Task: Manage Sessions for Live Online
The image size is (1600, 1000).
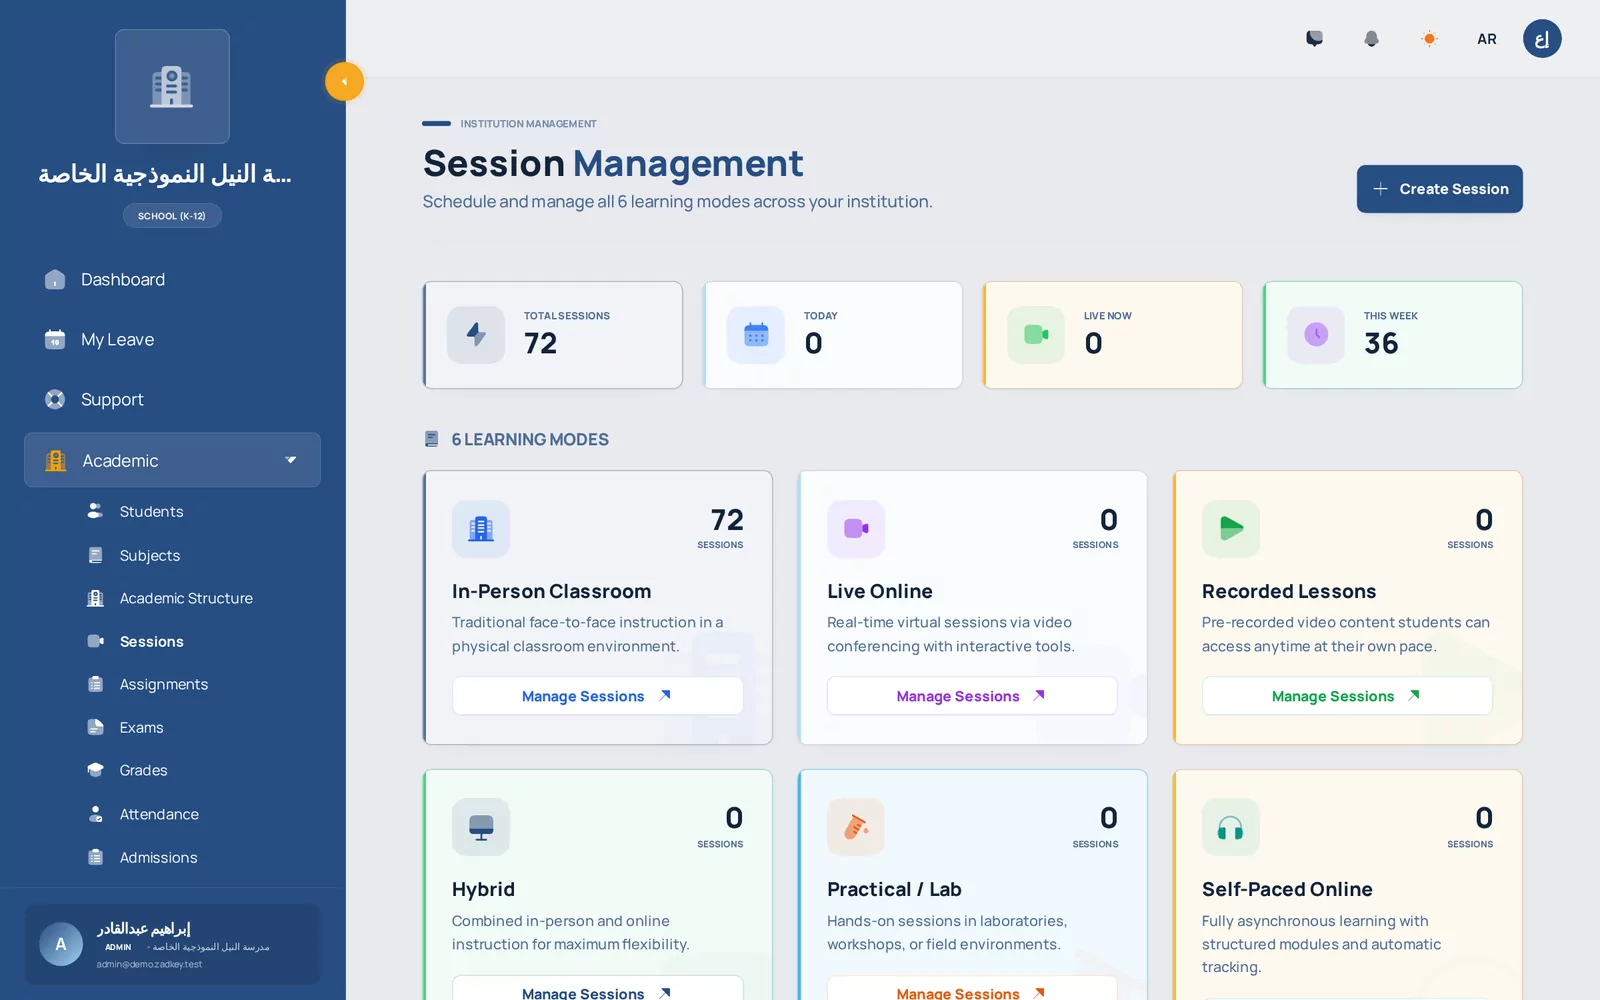Action: [x=972, y=696]
